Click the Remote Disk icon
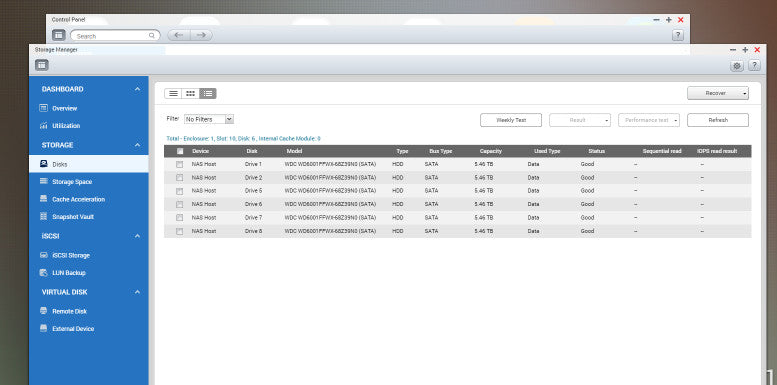The image size is (777, 385). 44,311
